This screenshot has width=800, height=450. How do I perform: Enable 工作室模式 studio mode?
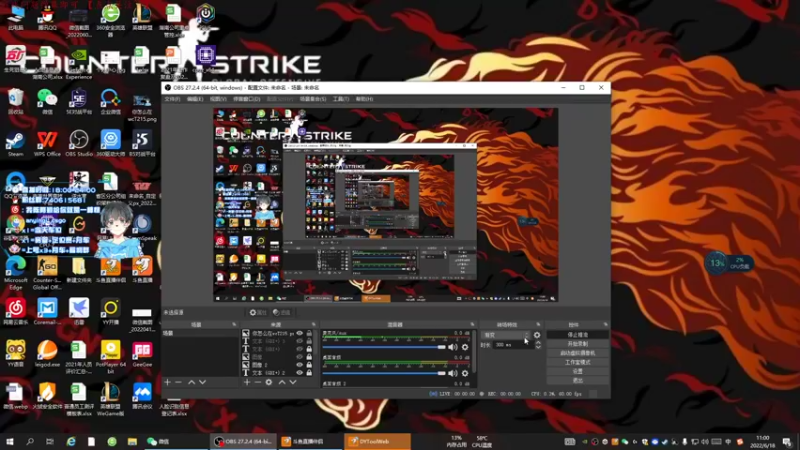pyautogui.click(x=578, y=362)
